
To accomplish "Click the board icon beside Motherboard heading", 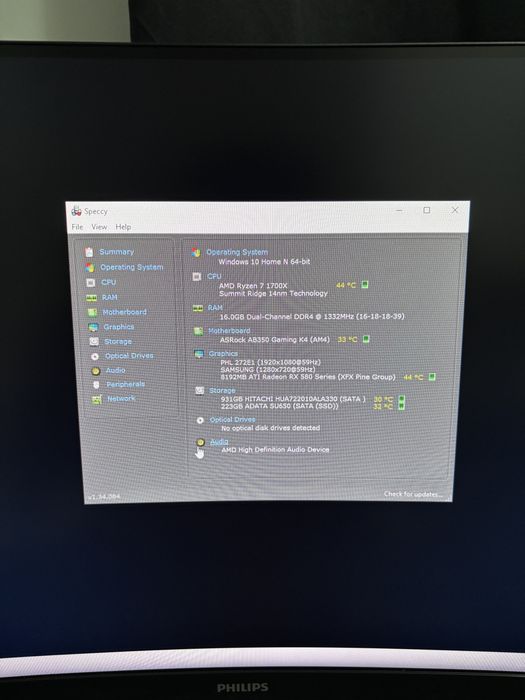I will pyautogui.click(x=198, y=331).
